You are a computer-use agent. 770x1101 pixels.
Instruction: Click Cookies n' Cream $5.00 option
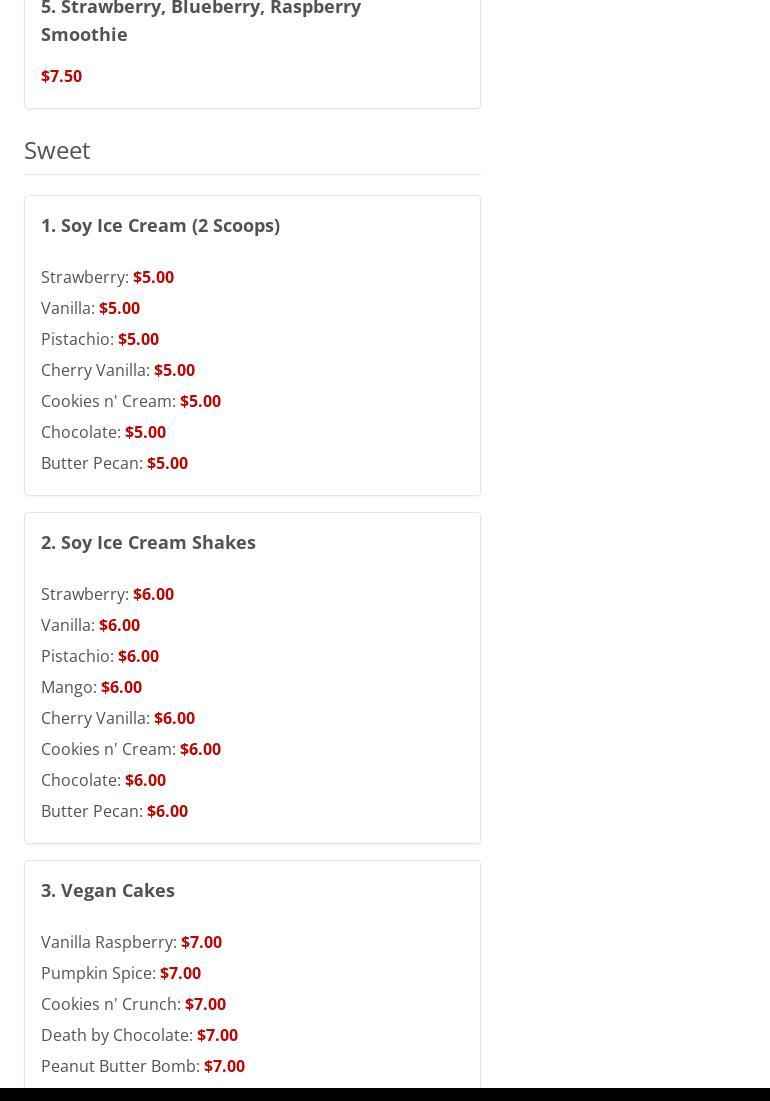(x=130, y=401)
